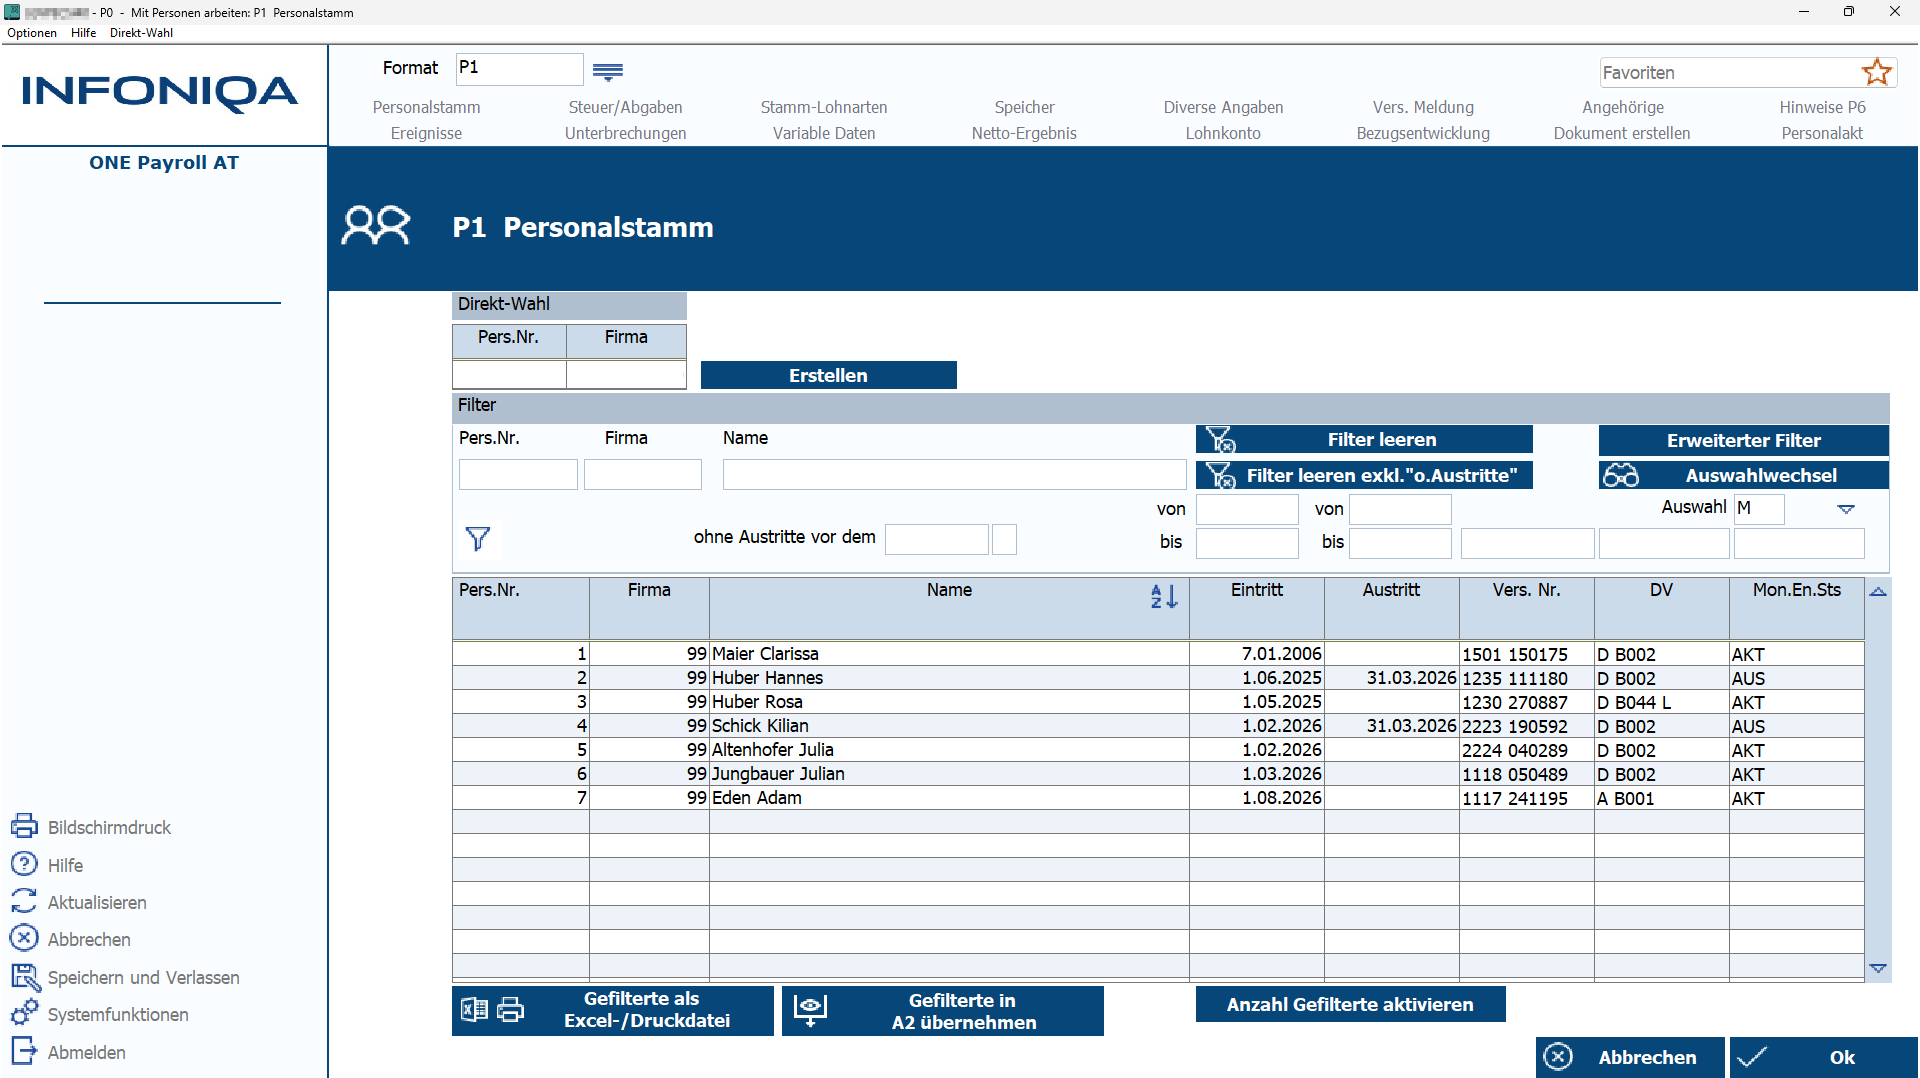
Task: Click the small box after Austritte date field
Action: tap(1004, 539)
